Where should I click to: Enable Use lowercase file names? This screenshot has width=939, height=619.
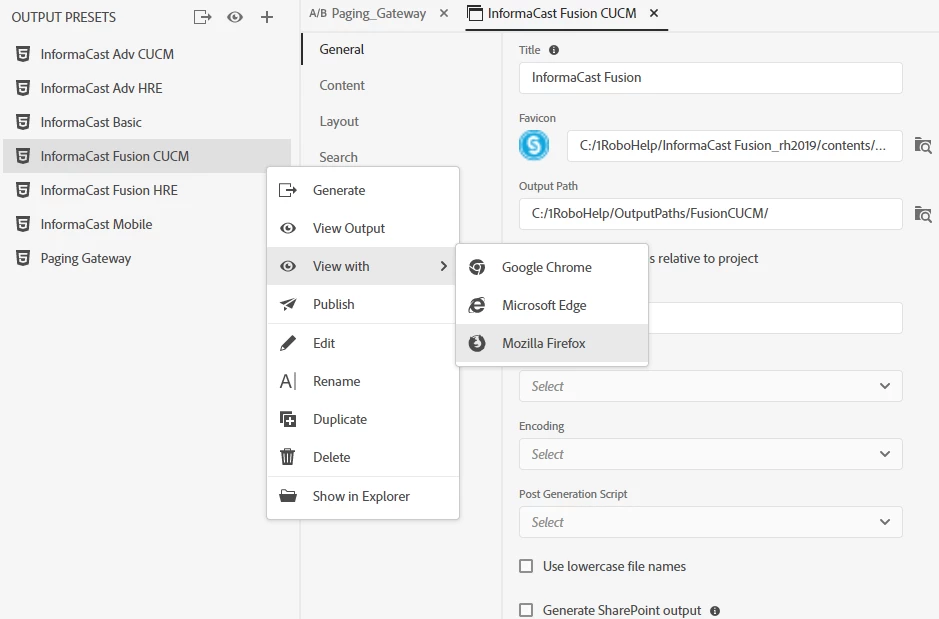(x=526, y=566)
